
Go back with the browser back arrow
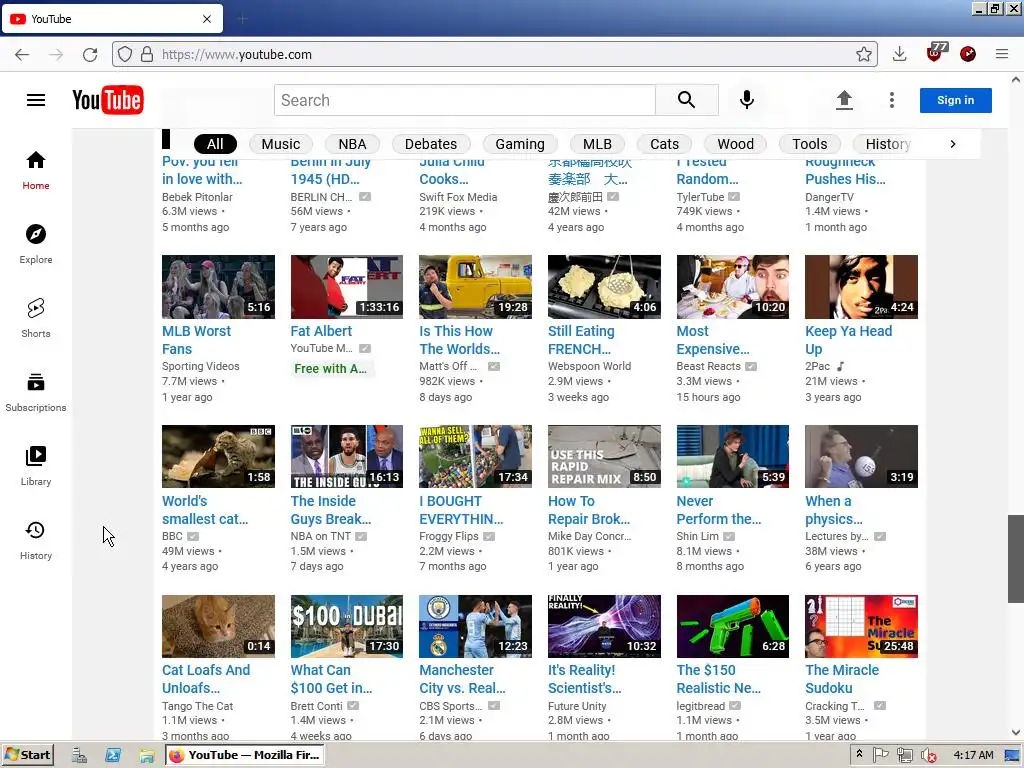22,55
